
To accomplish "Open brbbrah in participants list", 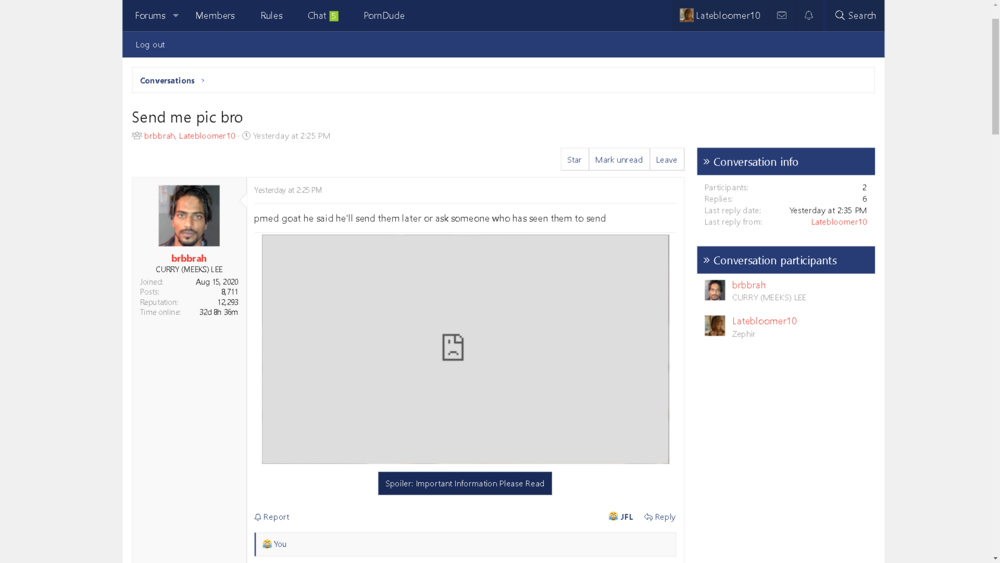I will 749,285.
